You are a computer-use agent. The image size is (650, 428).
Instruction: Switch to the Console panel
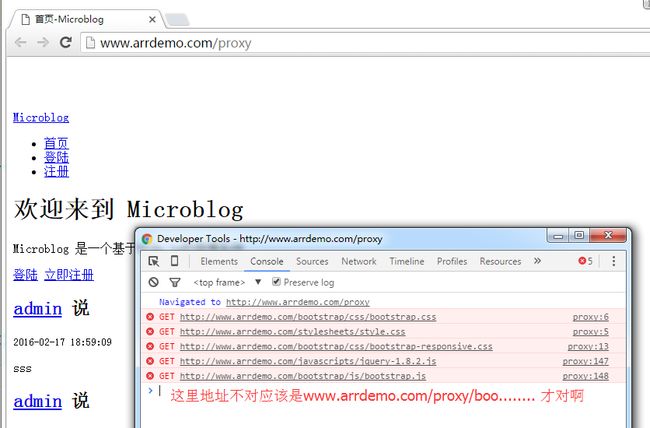tap(267, 261)
